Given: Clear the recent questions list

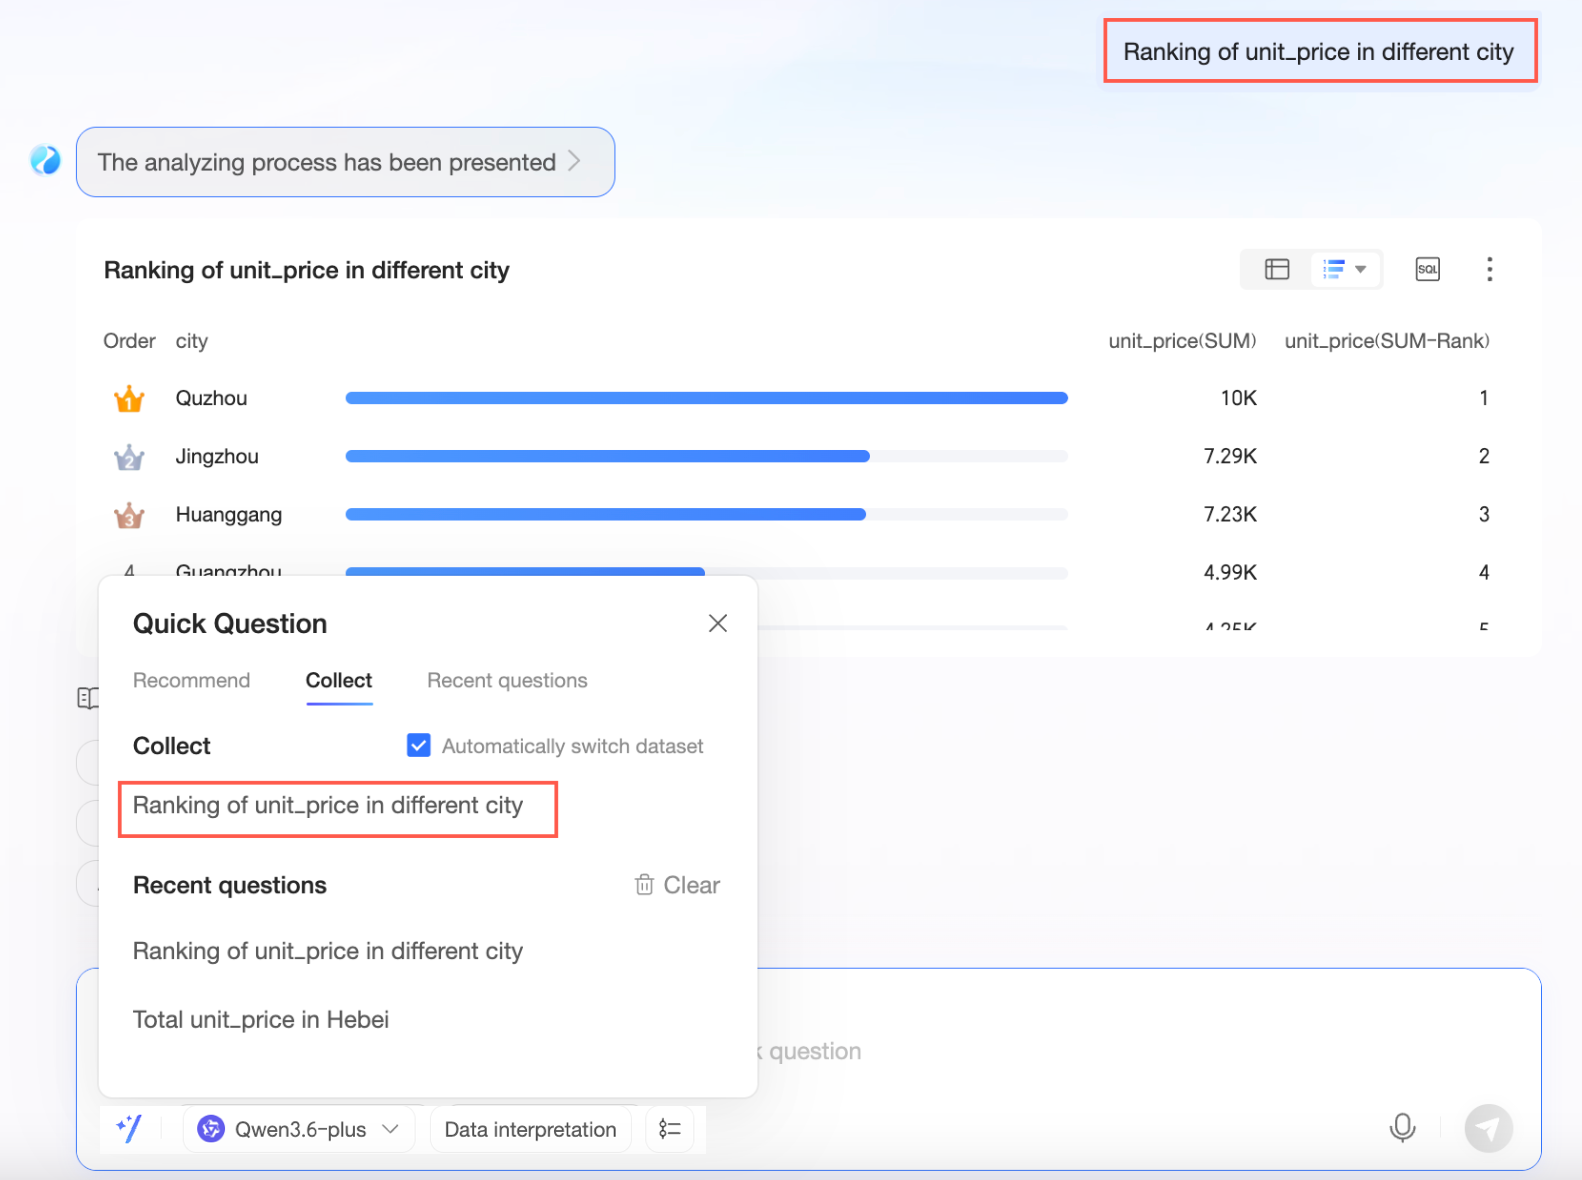Looking at the screenshot, I should click(x=677, y=885).
